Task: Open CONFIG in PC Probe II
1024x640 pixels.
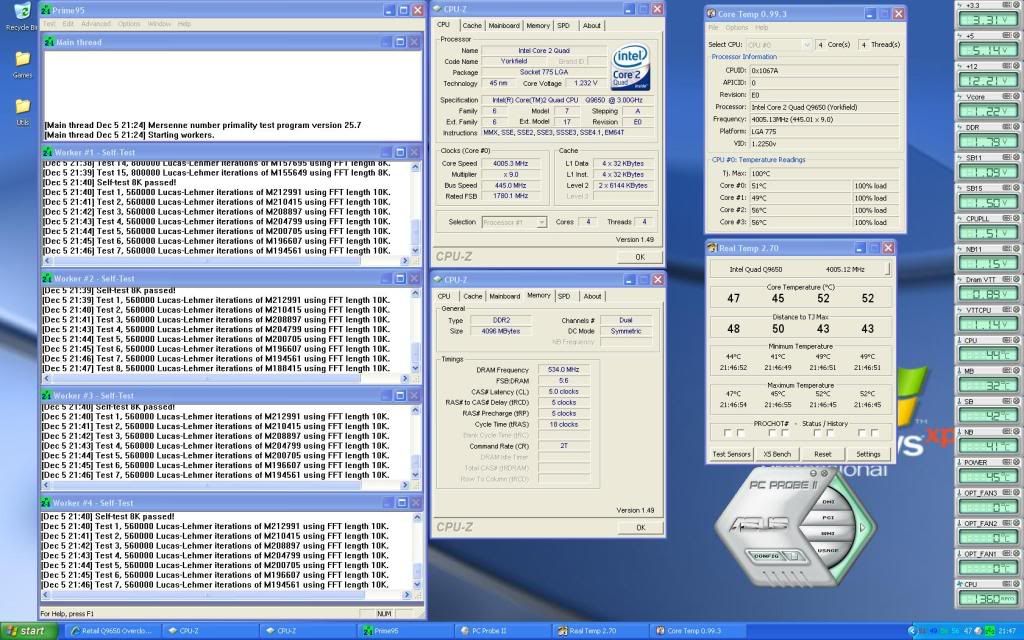Action: (766, 556)
